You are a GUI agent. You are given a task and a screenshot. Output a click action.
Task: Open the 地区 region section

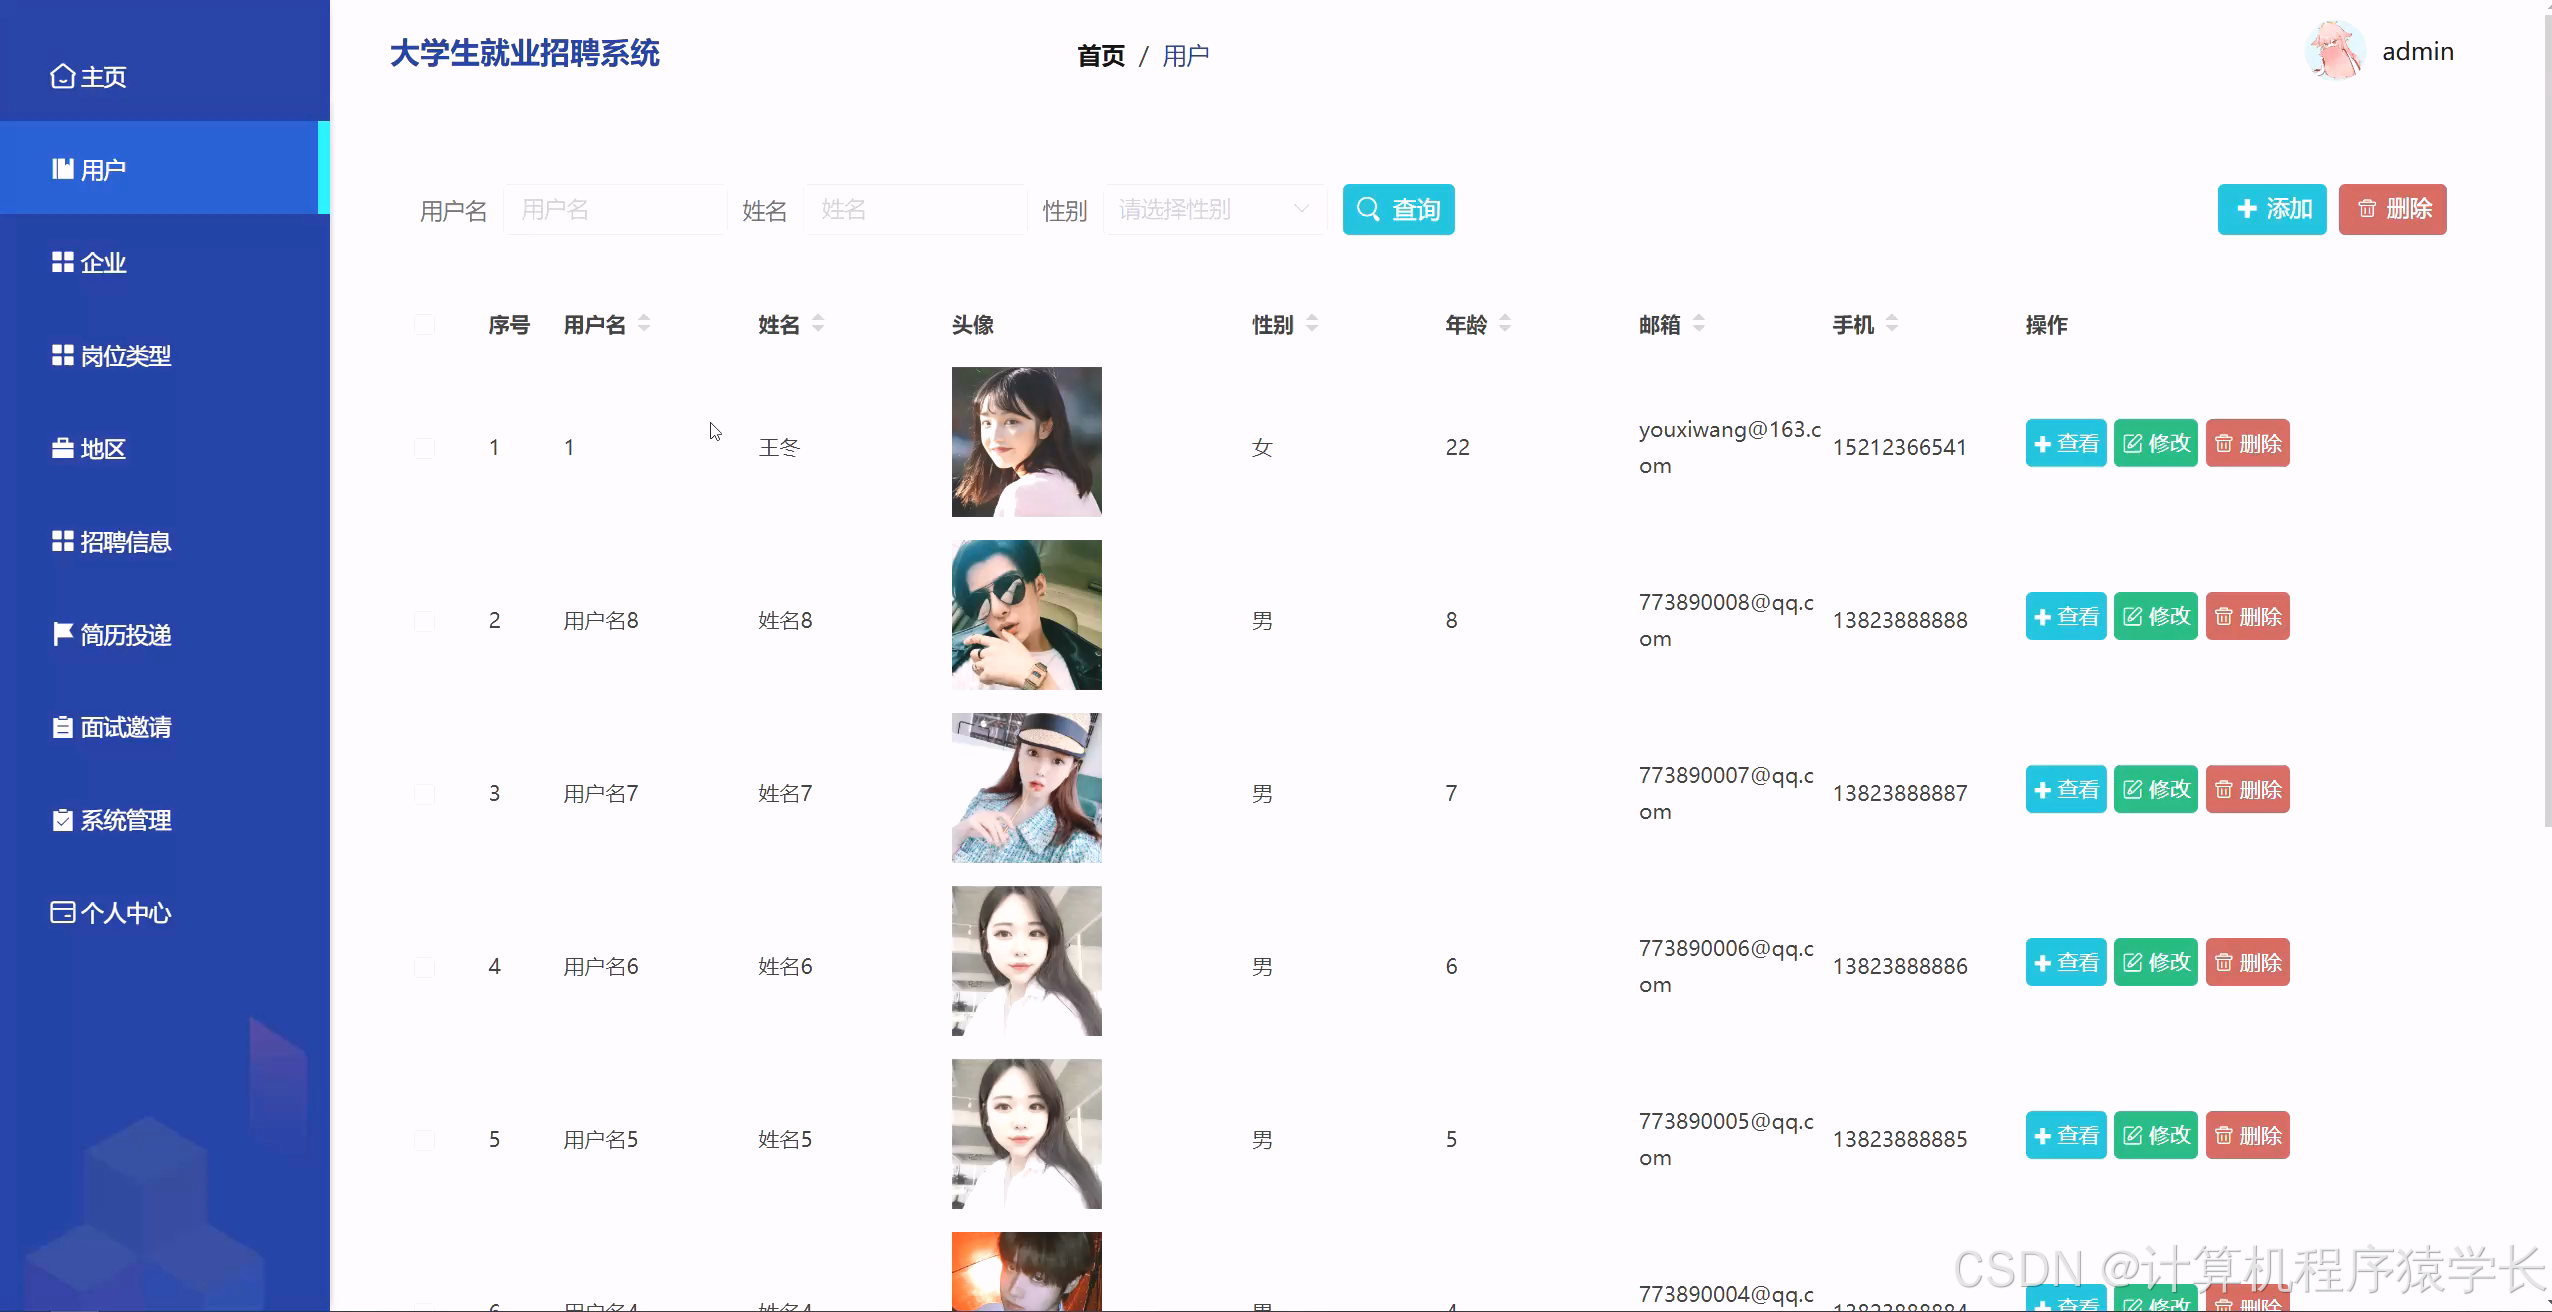(x=102, y=448)
